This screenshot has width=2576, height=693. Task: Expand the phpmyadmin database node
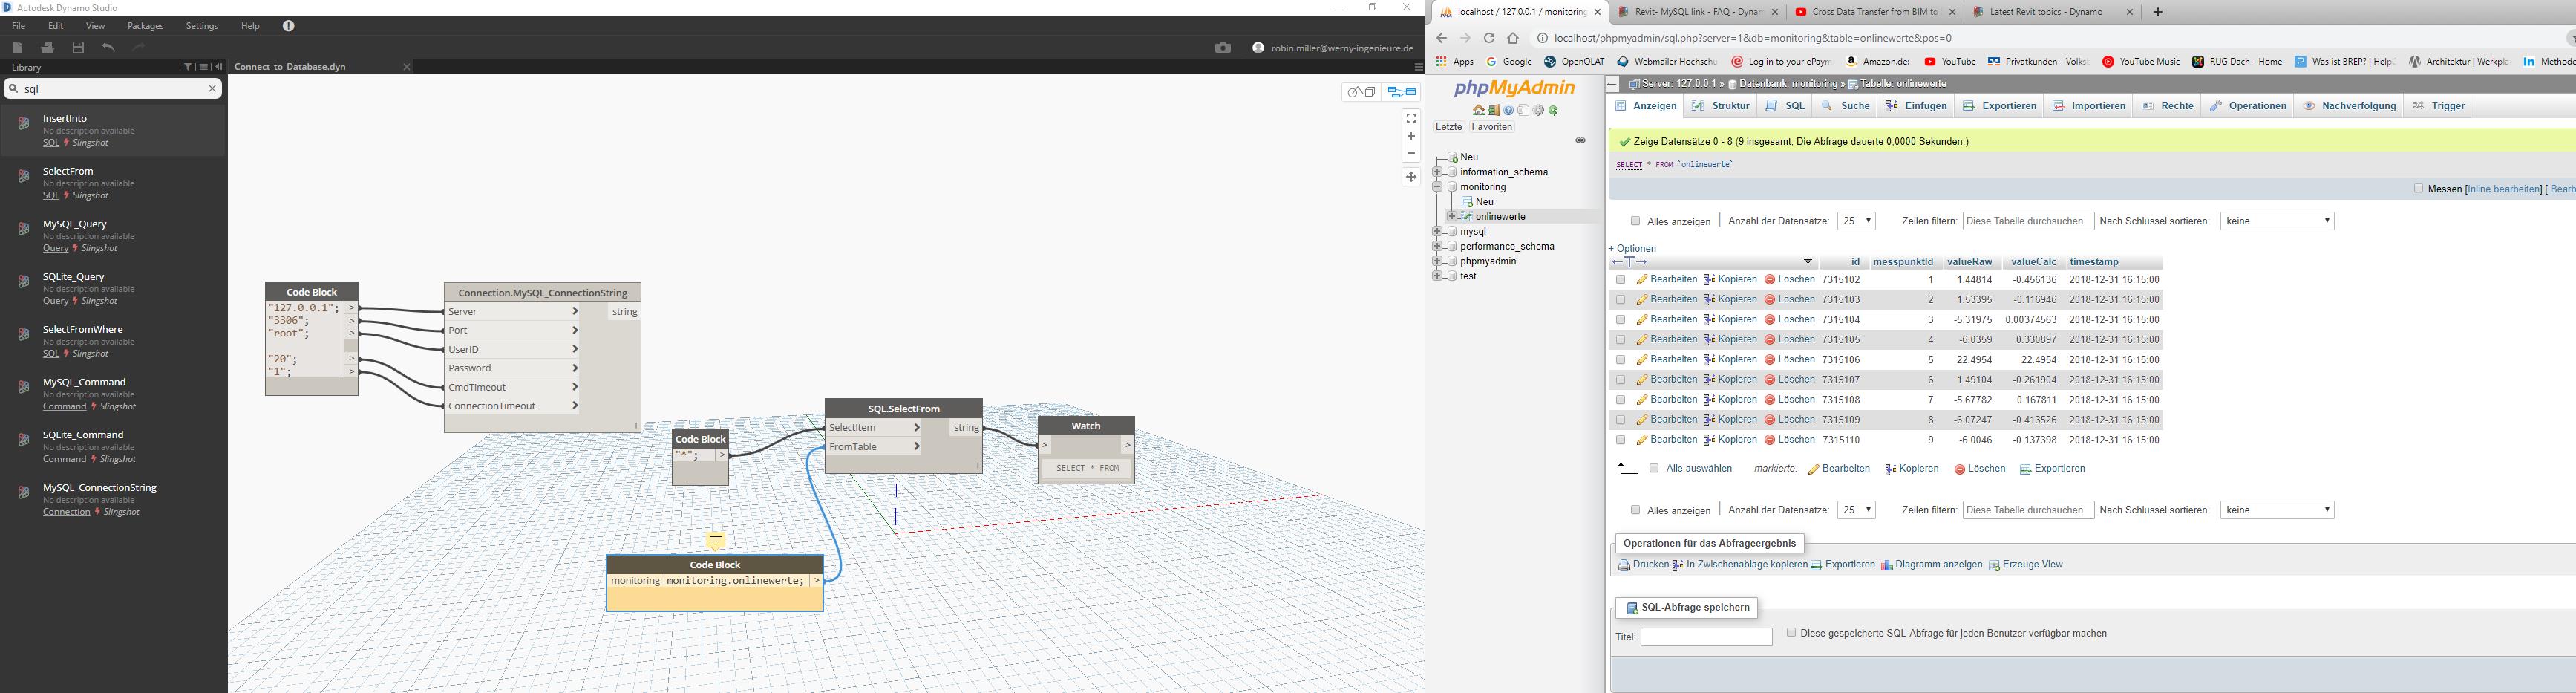(x=1437, y=261)
